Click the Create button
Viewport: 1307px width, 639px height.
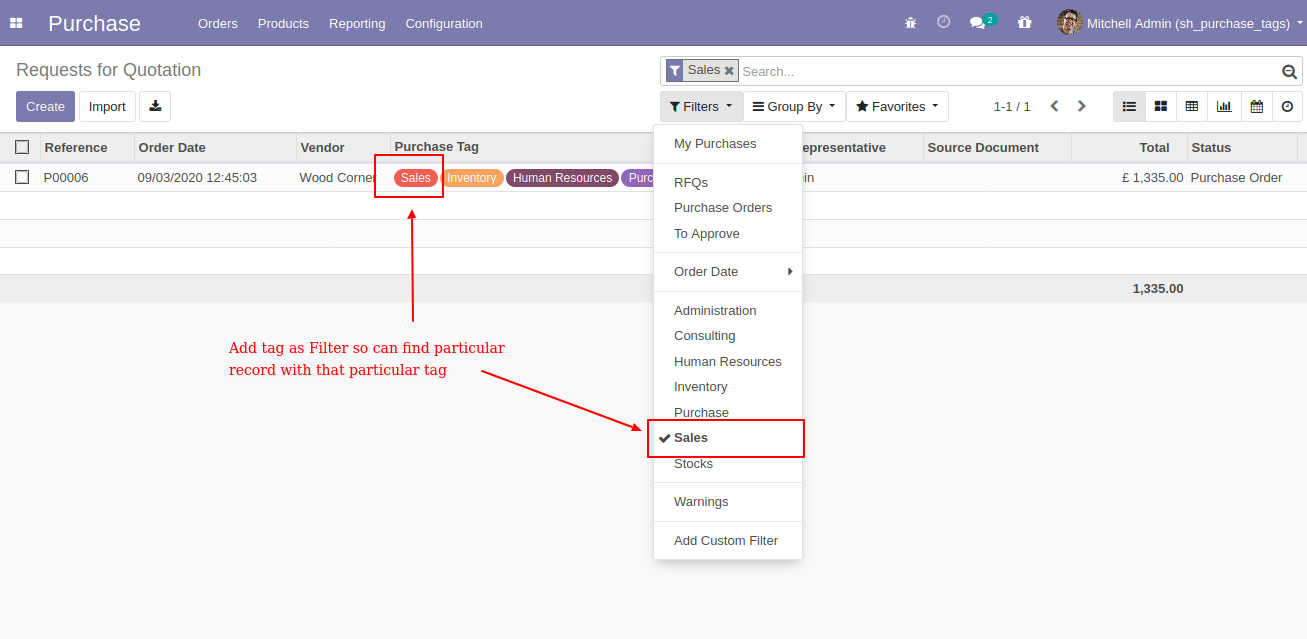[x=45, y=106]
